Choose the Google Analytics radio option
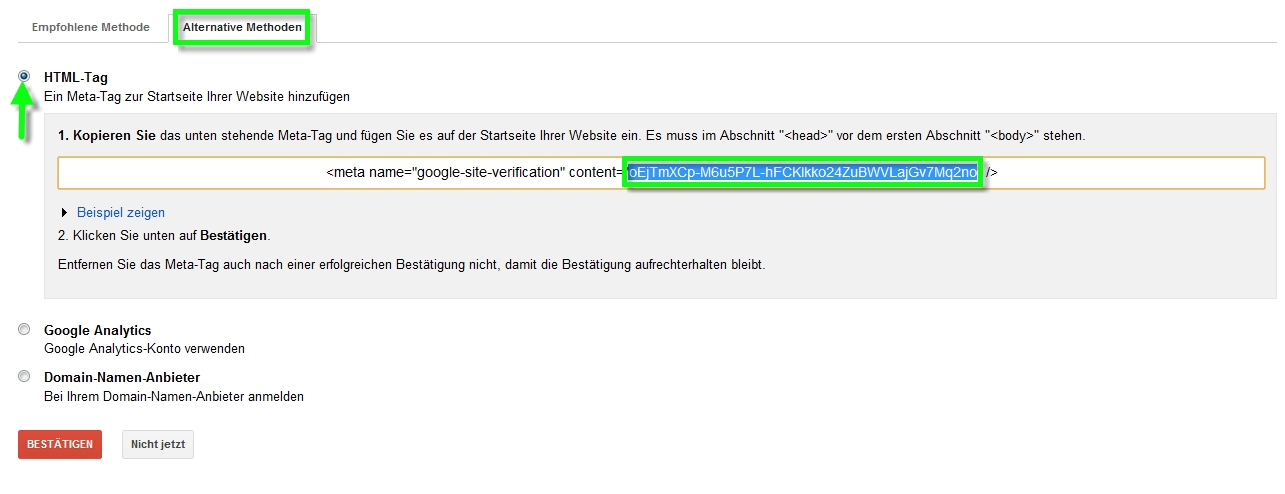 24,329
